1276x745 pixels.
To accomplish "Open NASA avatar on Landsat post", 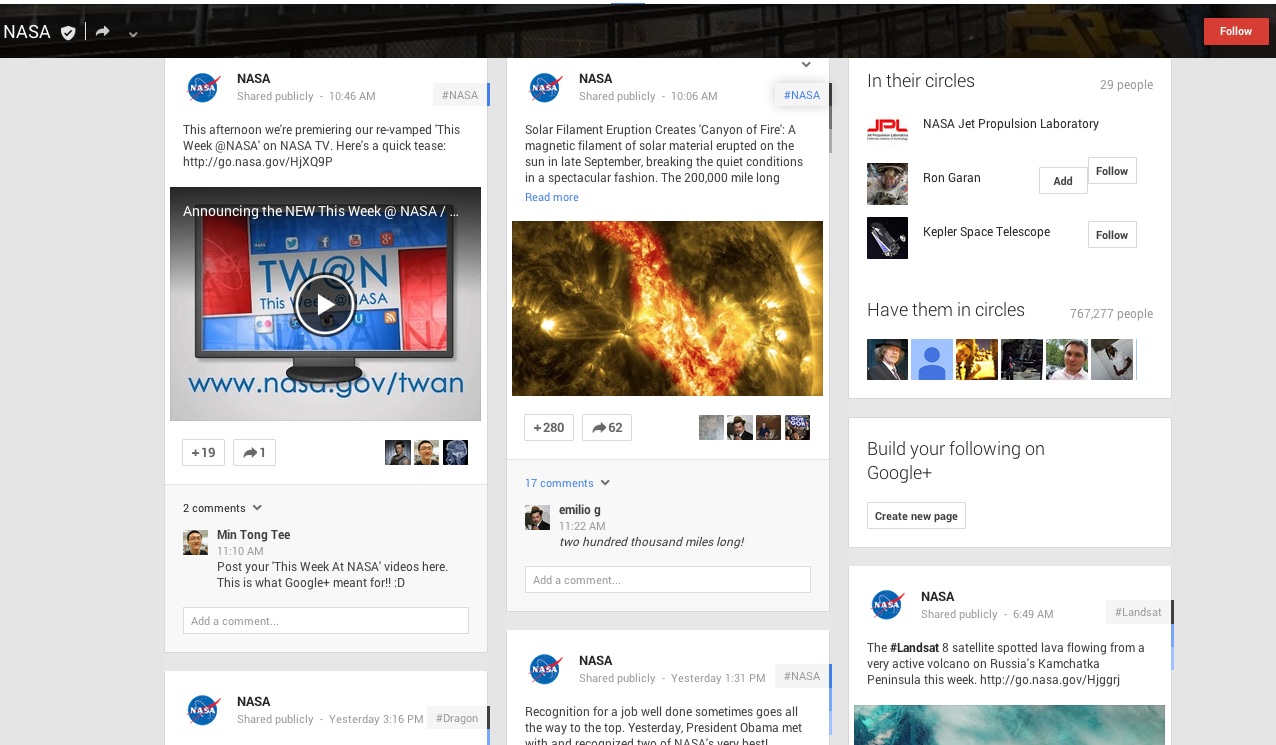I will click(x=887, y=606).
